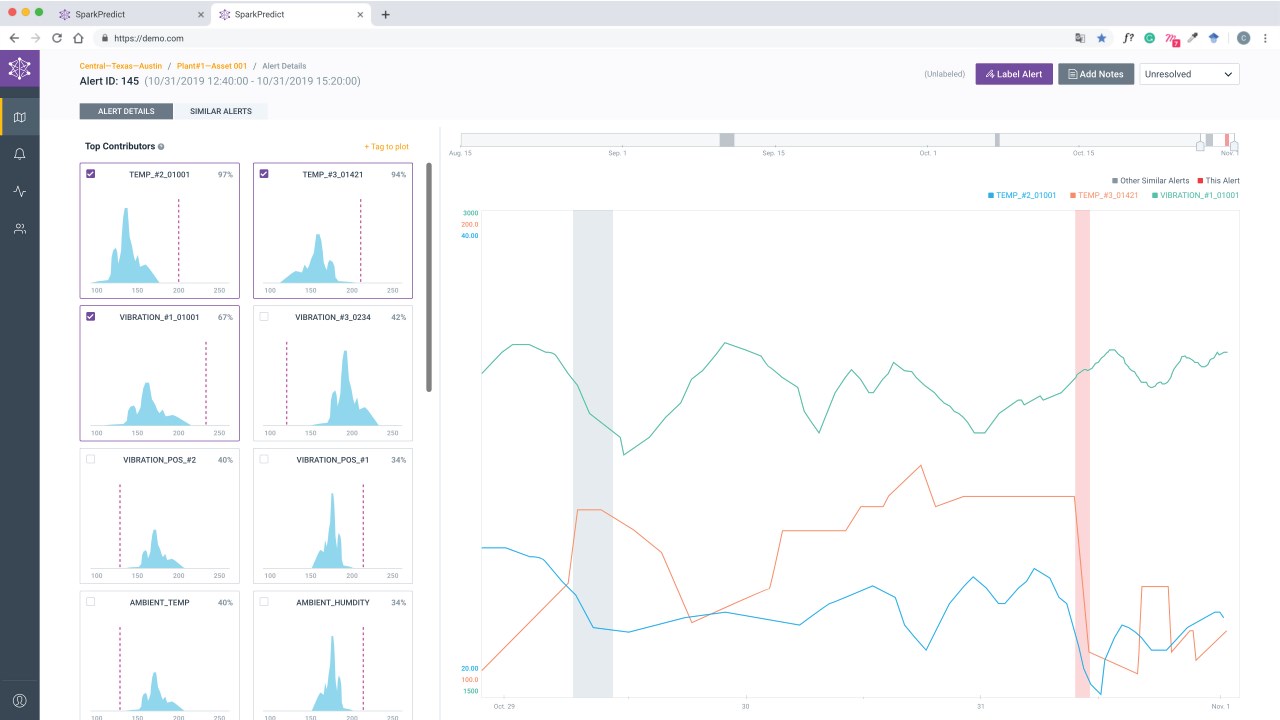Uncheck the TEMP_#2_01001 contributor checkbox
Image resolution: width=1280 pixels, height=720 pixels.
[x=91, y=174]
